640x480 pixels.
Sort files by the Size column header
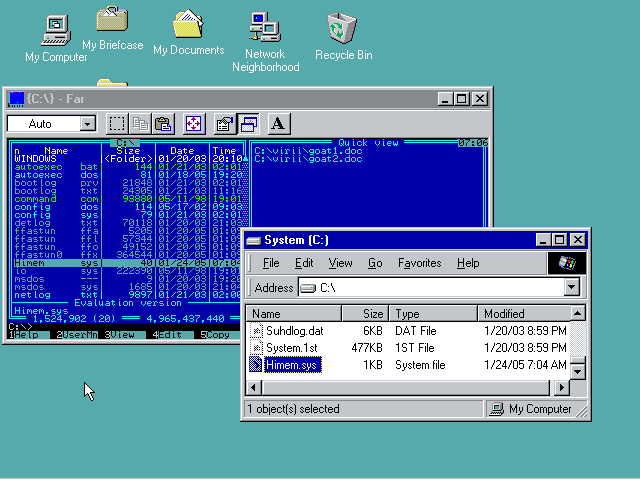point(364,313)
